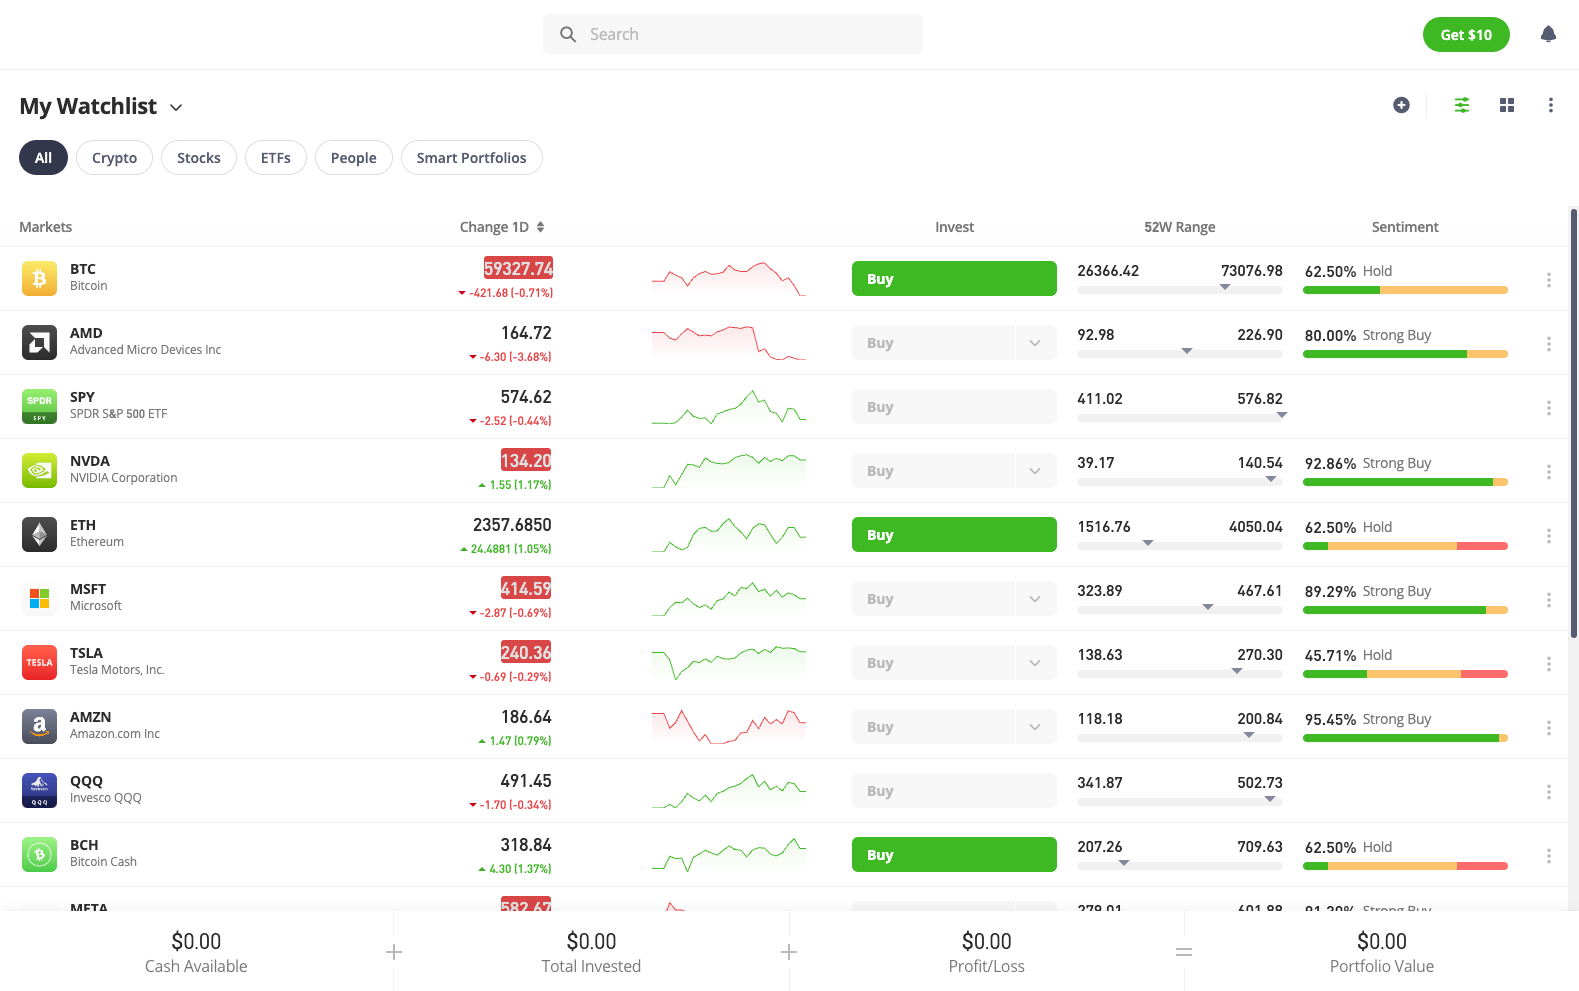Sort by Change 1D column
The height and width of the screenshot is (991, 1579).
[502, 227]
